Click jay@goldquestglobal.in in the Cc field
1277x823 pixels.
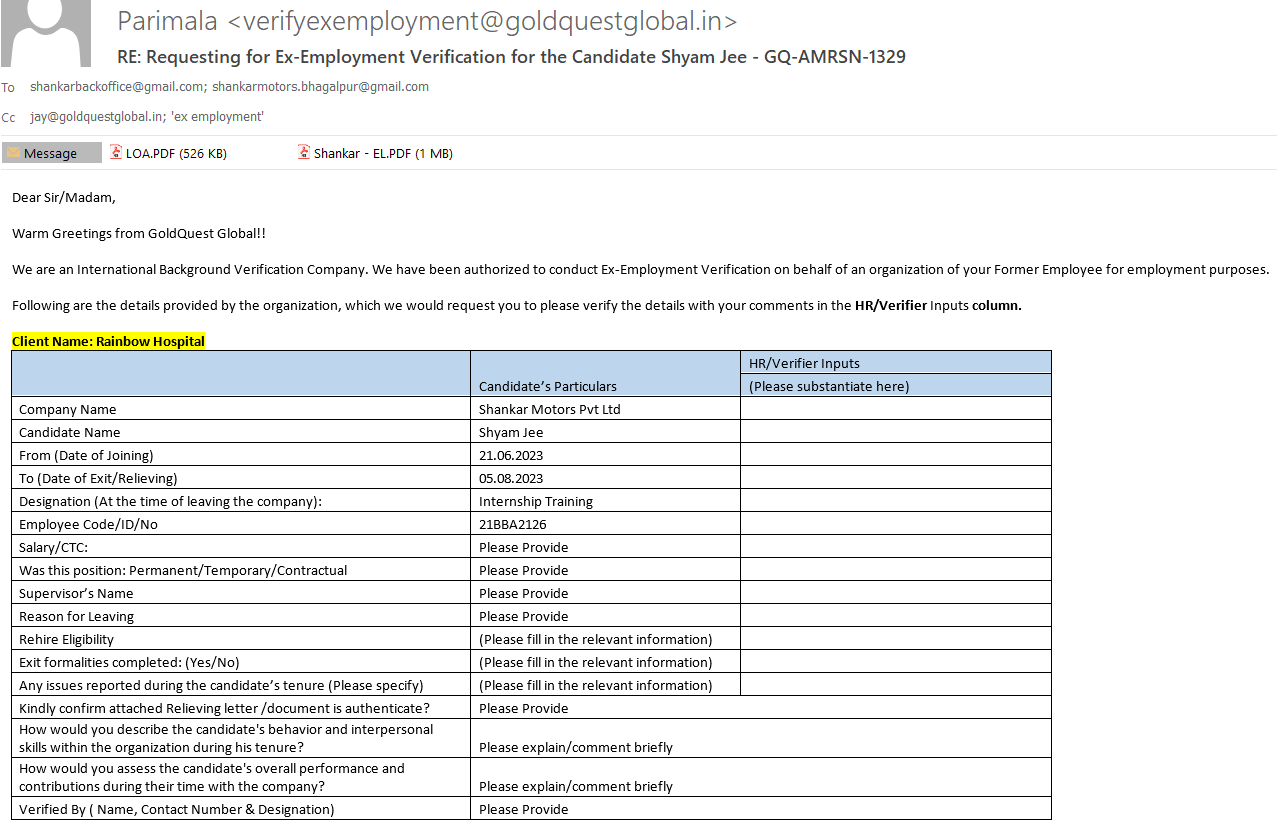pos(97,117)
